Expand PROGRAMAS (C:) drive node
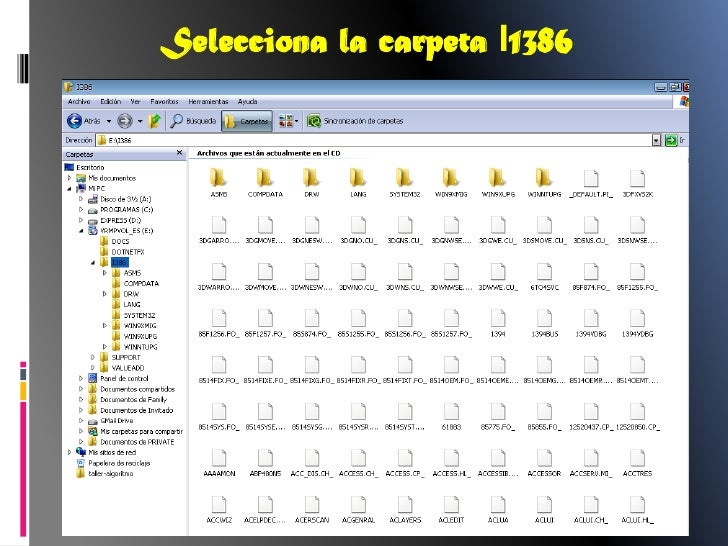Screen dimensions: 728x546 [x=81, y=209]
